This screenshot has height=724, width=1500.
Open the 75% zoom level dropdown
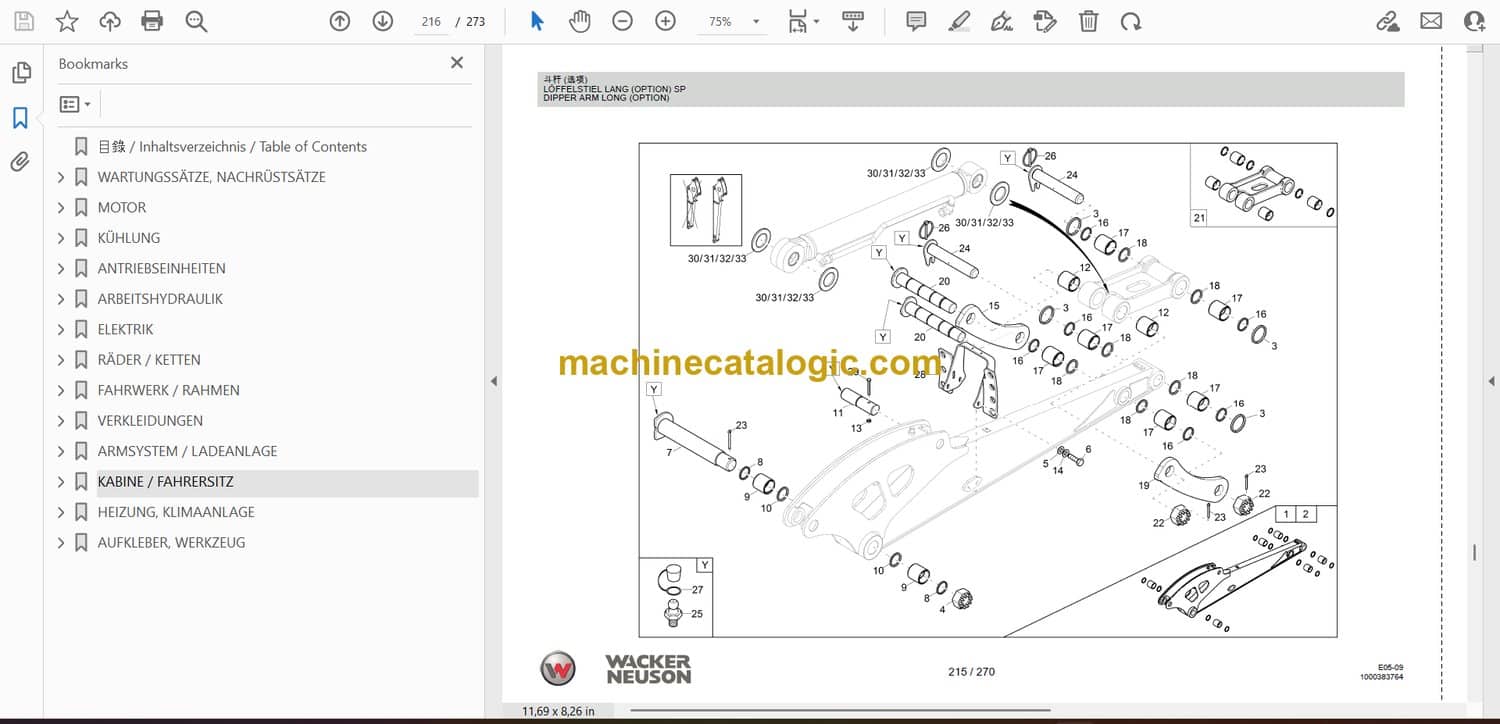pos(755,21)
